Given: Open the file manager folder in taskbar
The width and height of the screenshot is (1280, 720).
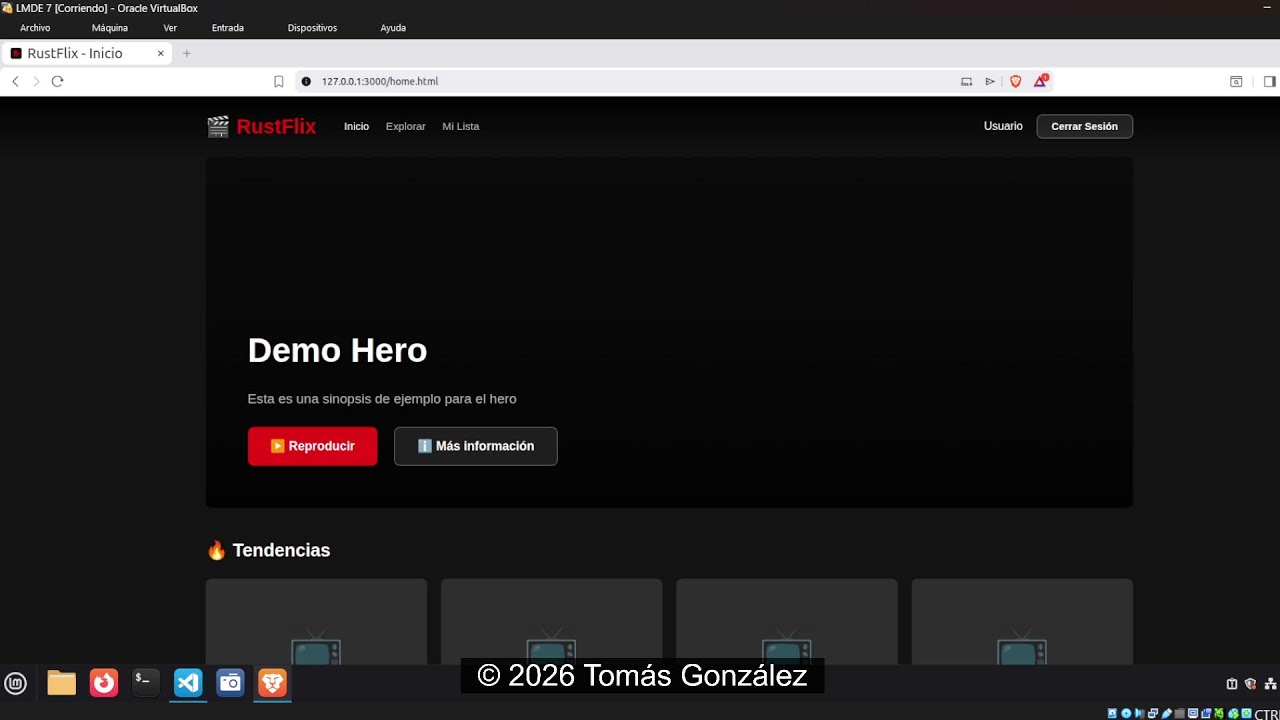Looking at the screenshot, I should coord(62,683).
